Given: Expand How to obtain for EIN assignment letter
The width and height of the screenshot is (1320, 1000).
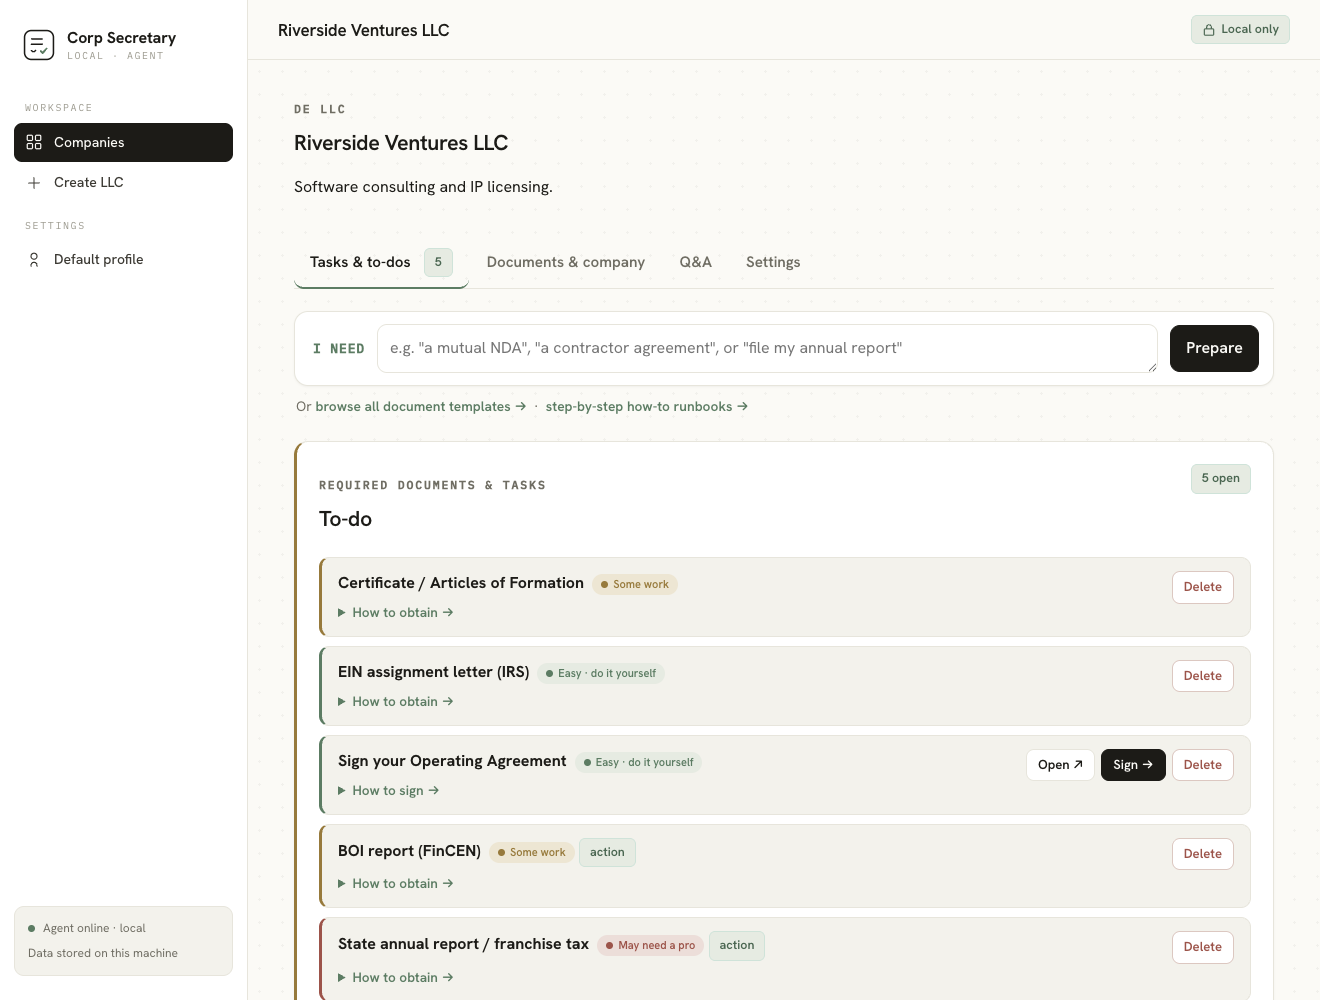Looking at the screenshot, I should (x=396, y=702).
